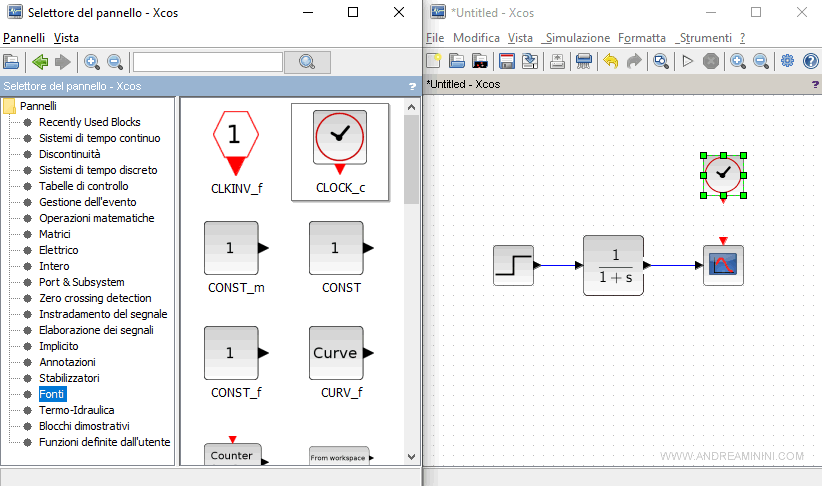Select the CONST_f block thumbnail

[x=236, y=362]
